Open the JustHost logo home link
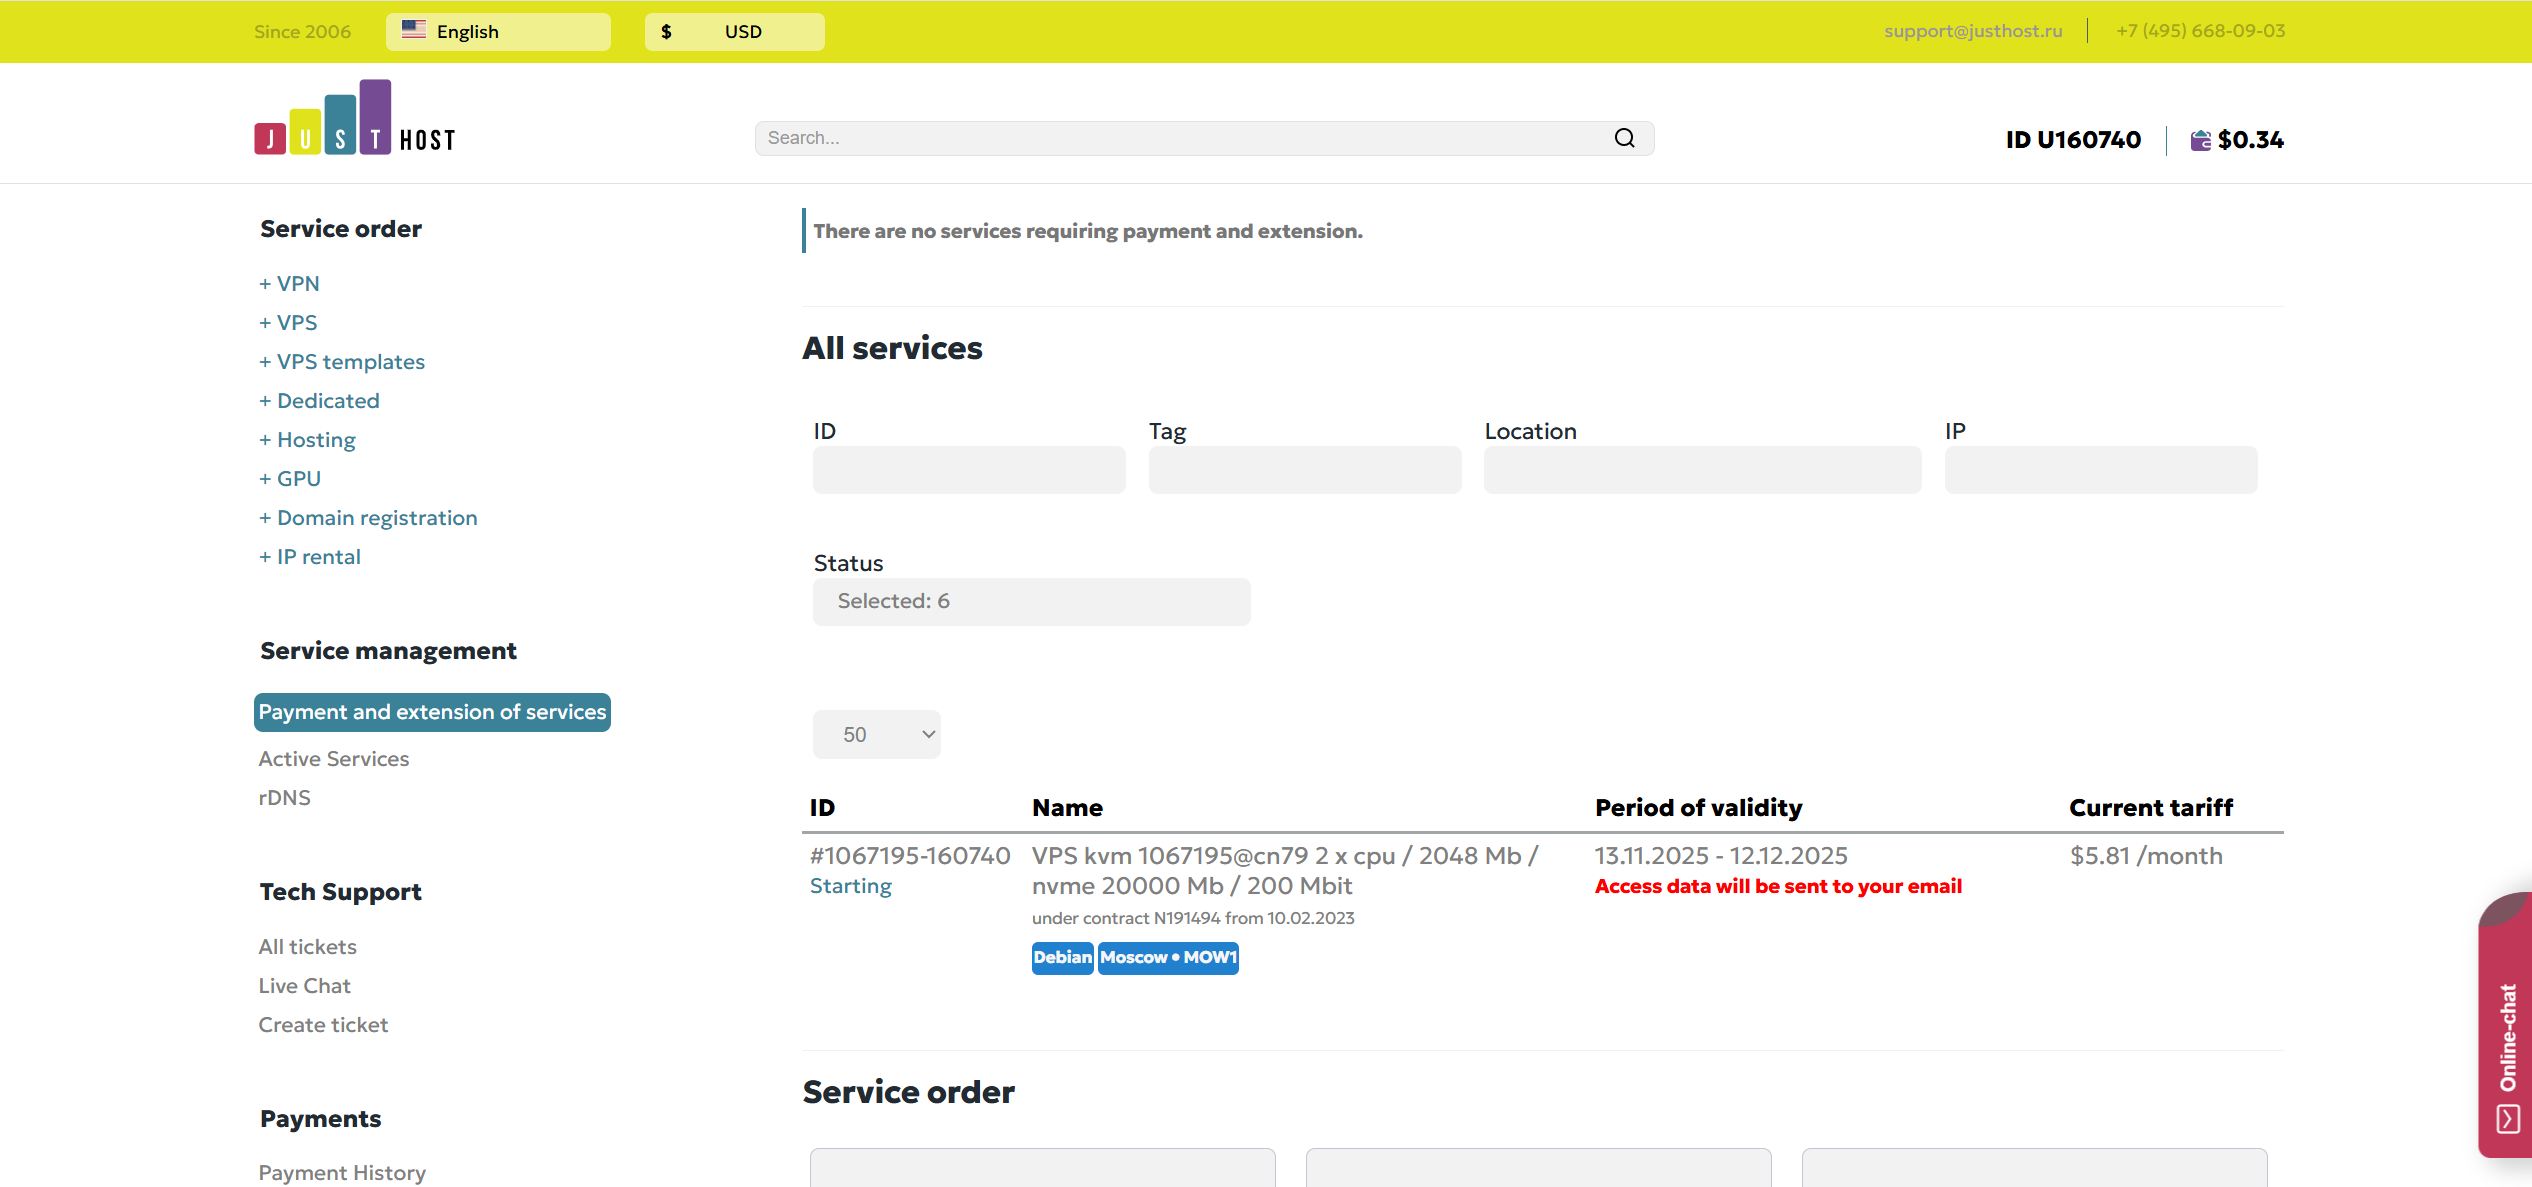 pyautogui.click(x=355, y=117)
